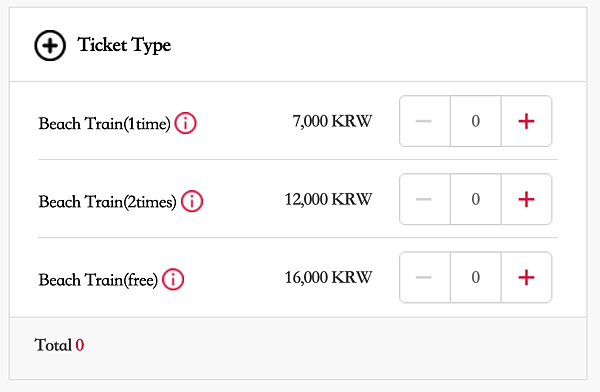Click the Ticket Type plus circle icon
This screenshot has height=392, width=600.
(x=50, y=46)
